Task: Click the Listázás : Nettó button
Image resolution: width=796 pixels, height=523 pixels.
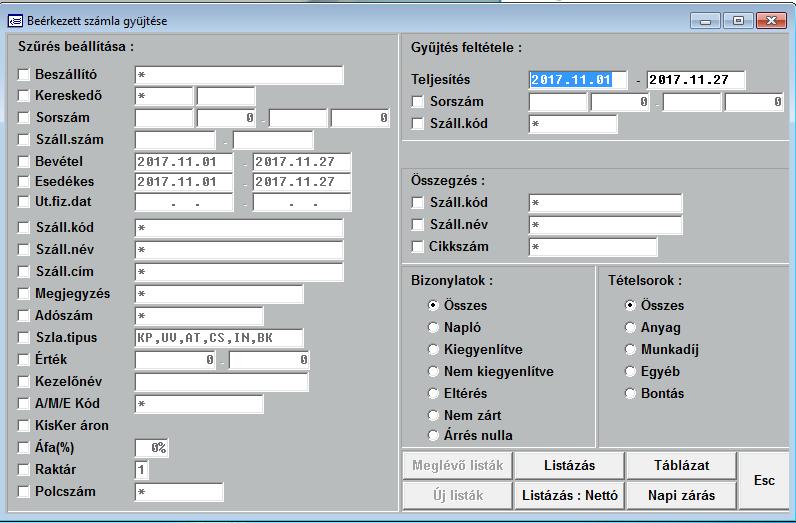Action: coord(569,495)
